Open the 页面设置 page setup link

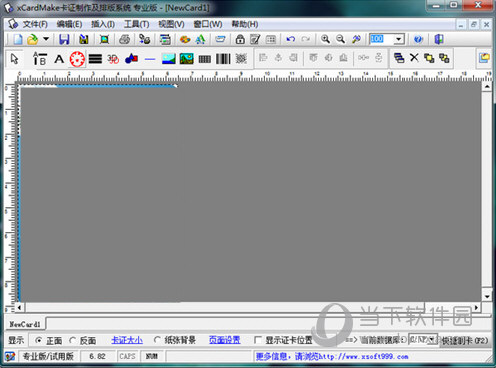pyautogui.click(x=224, y=340)
